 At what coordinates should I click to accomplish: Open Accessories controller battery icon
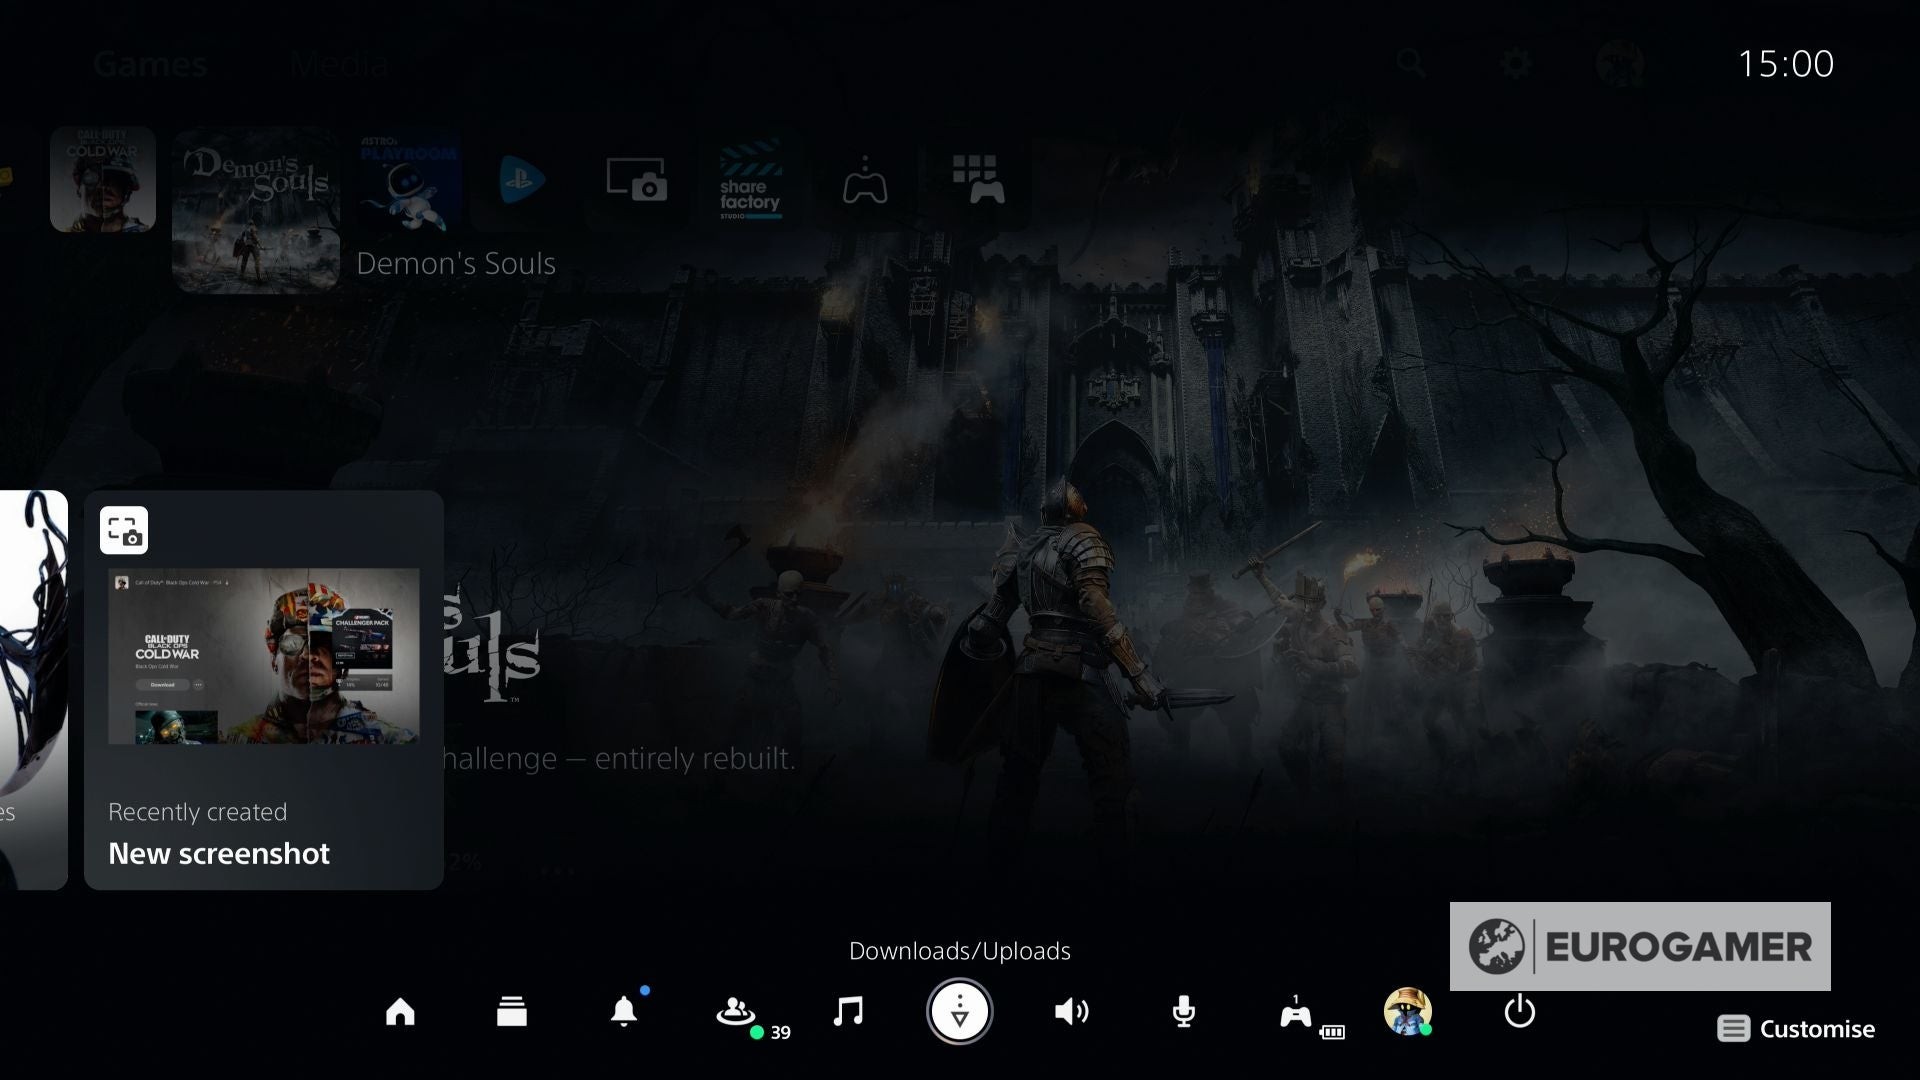[1296, 1014]
